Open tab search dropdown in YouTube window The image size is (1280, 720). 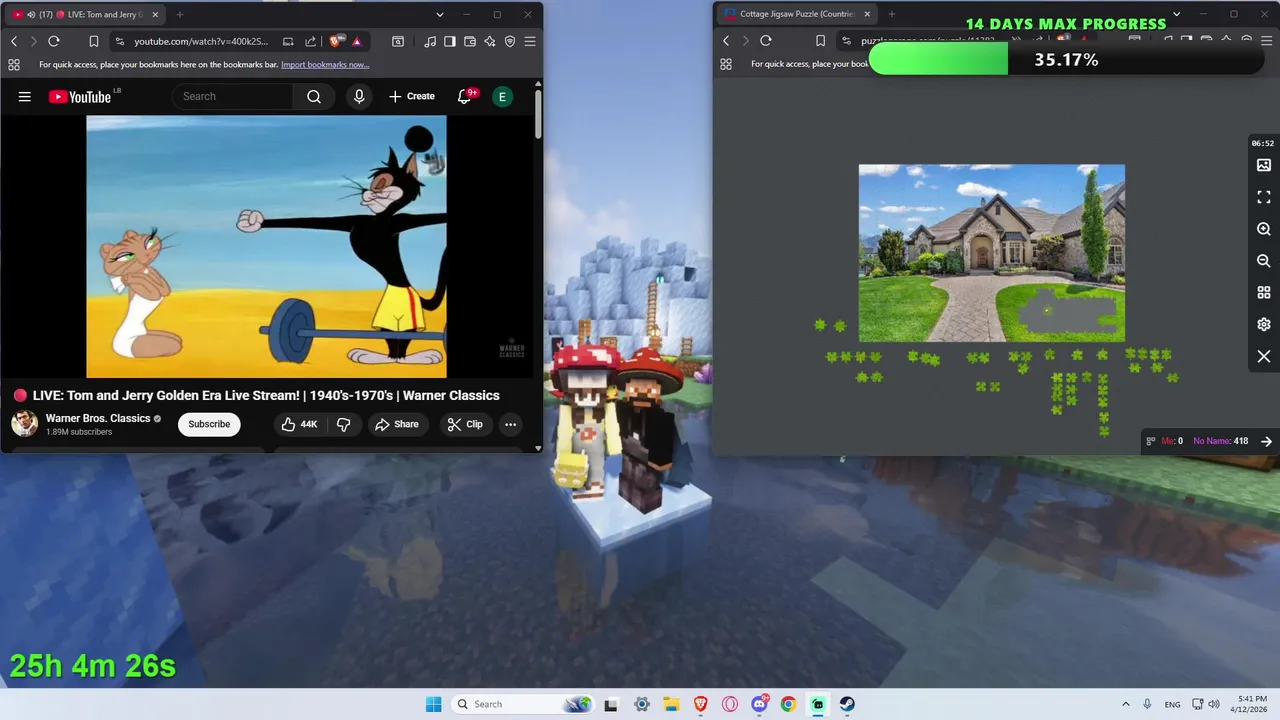[440, 15]
